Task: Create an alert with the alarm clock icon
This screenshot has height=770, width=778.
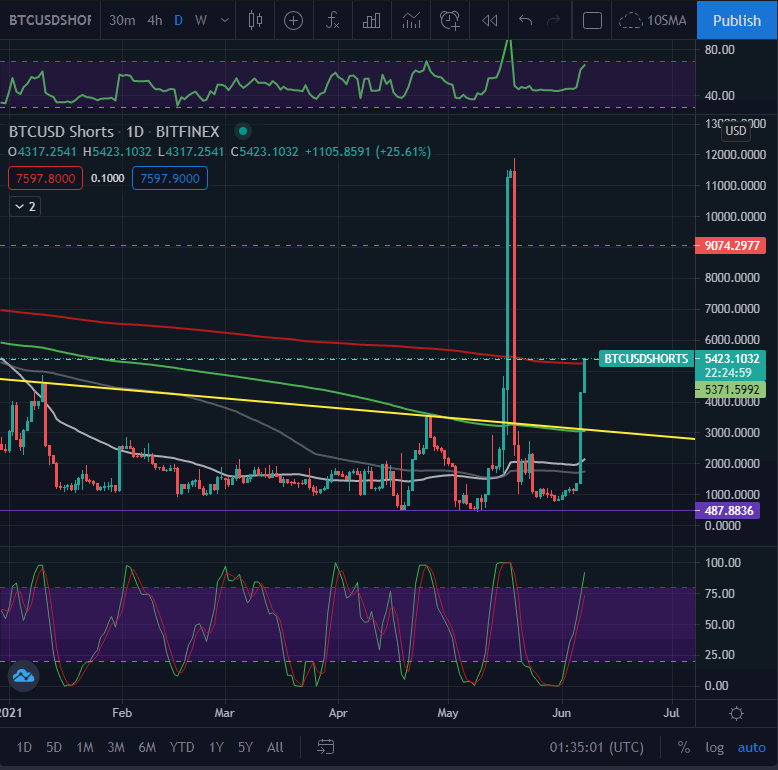Action: tap(450, 20)
